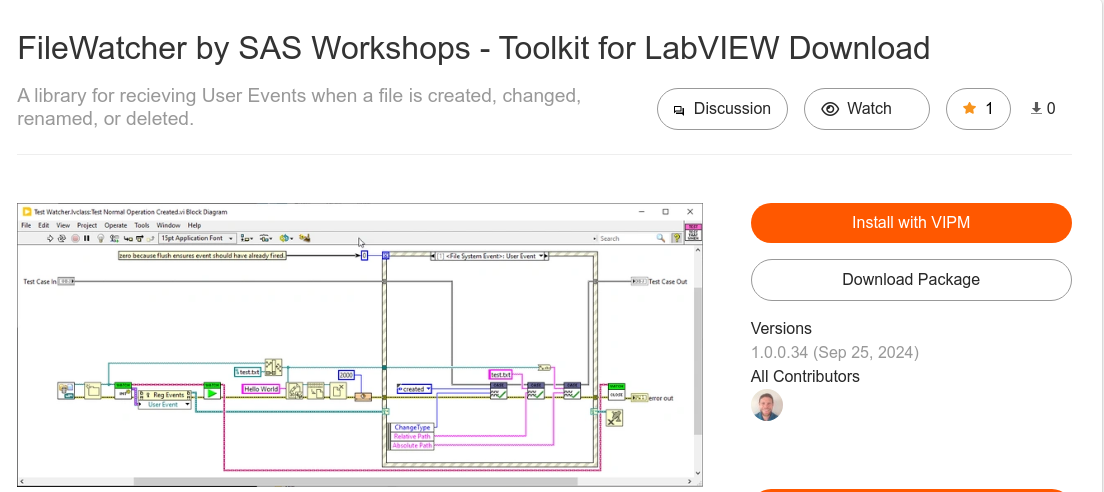The height and width of the screenshot is (492, 1104).
Task: Click the yellow Context Help question icon
Action: (677, 238)
